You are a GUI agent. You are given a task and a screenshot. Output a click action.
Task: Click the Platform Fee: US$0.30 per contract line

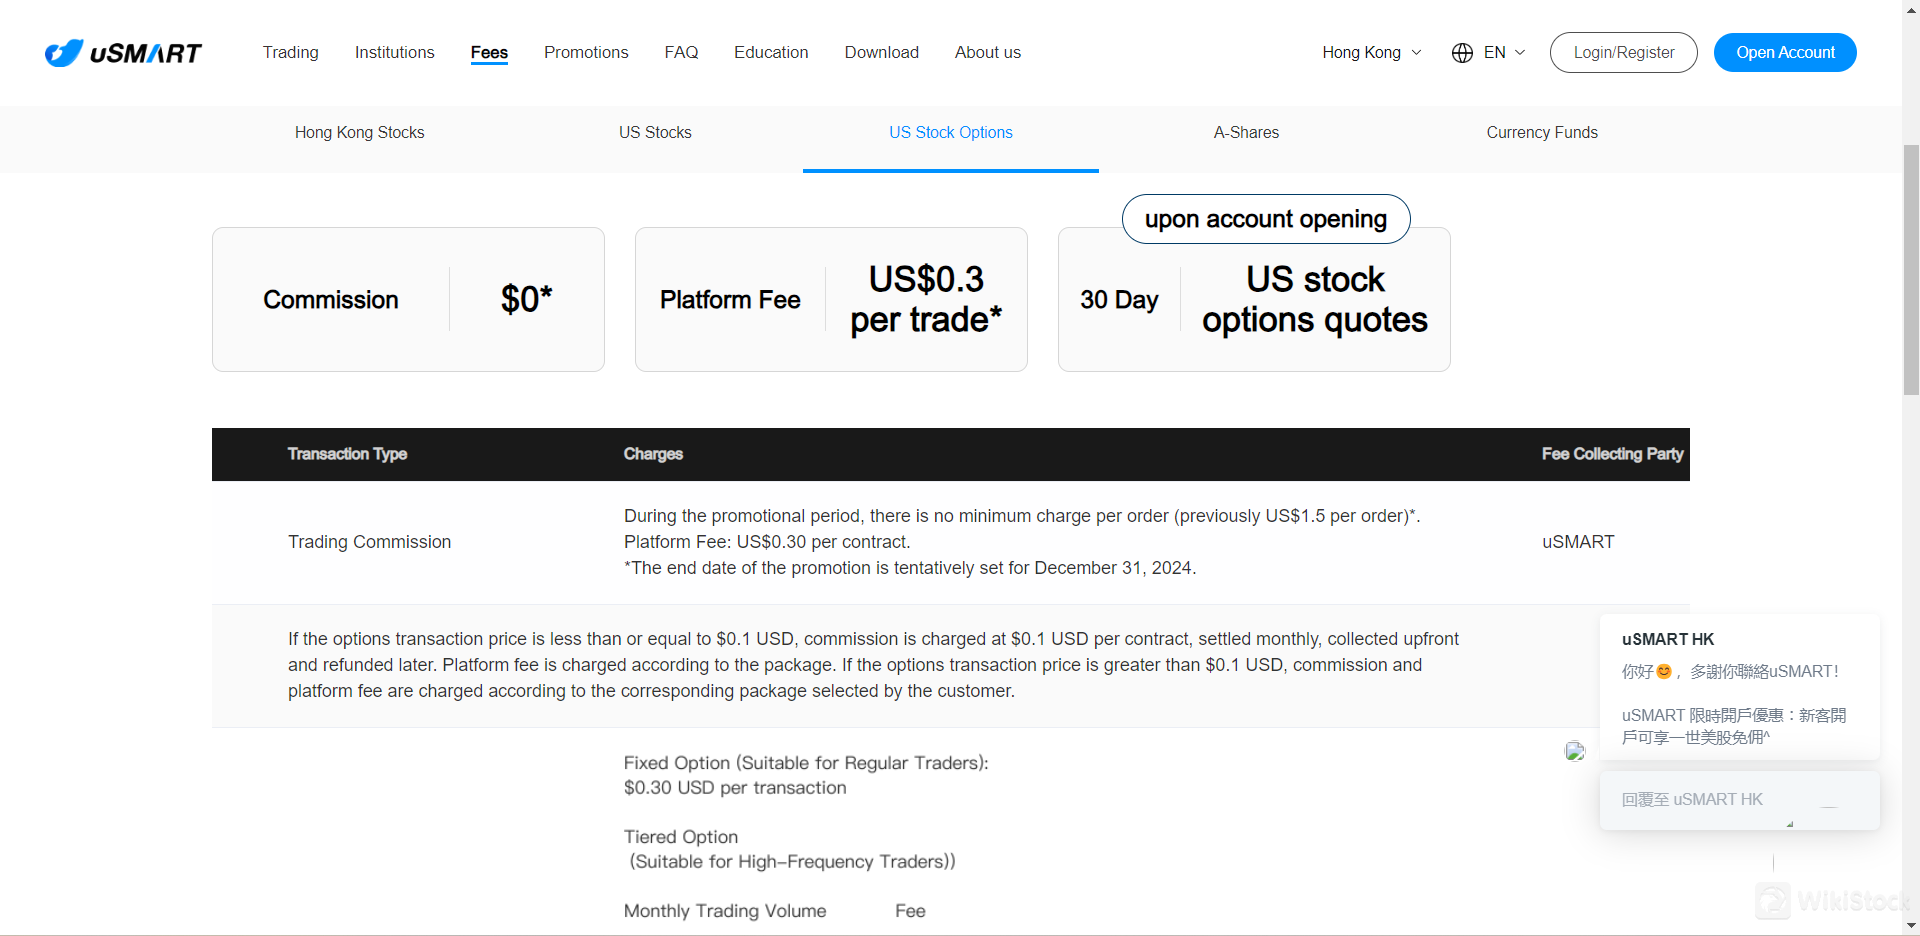(x=767, y=542)
